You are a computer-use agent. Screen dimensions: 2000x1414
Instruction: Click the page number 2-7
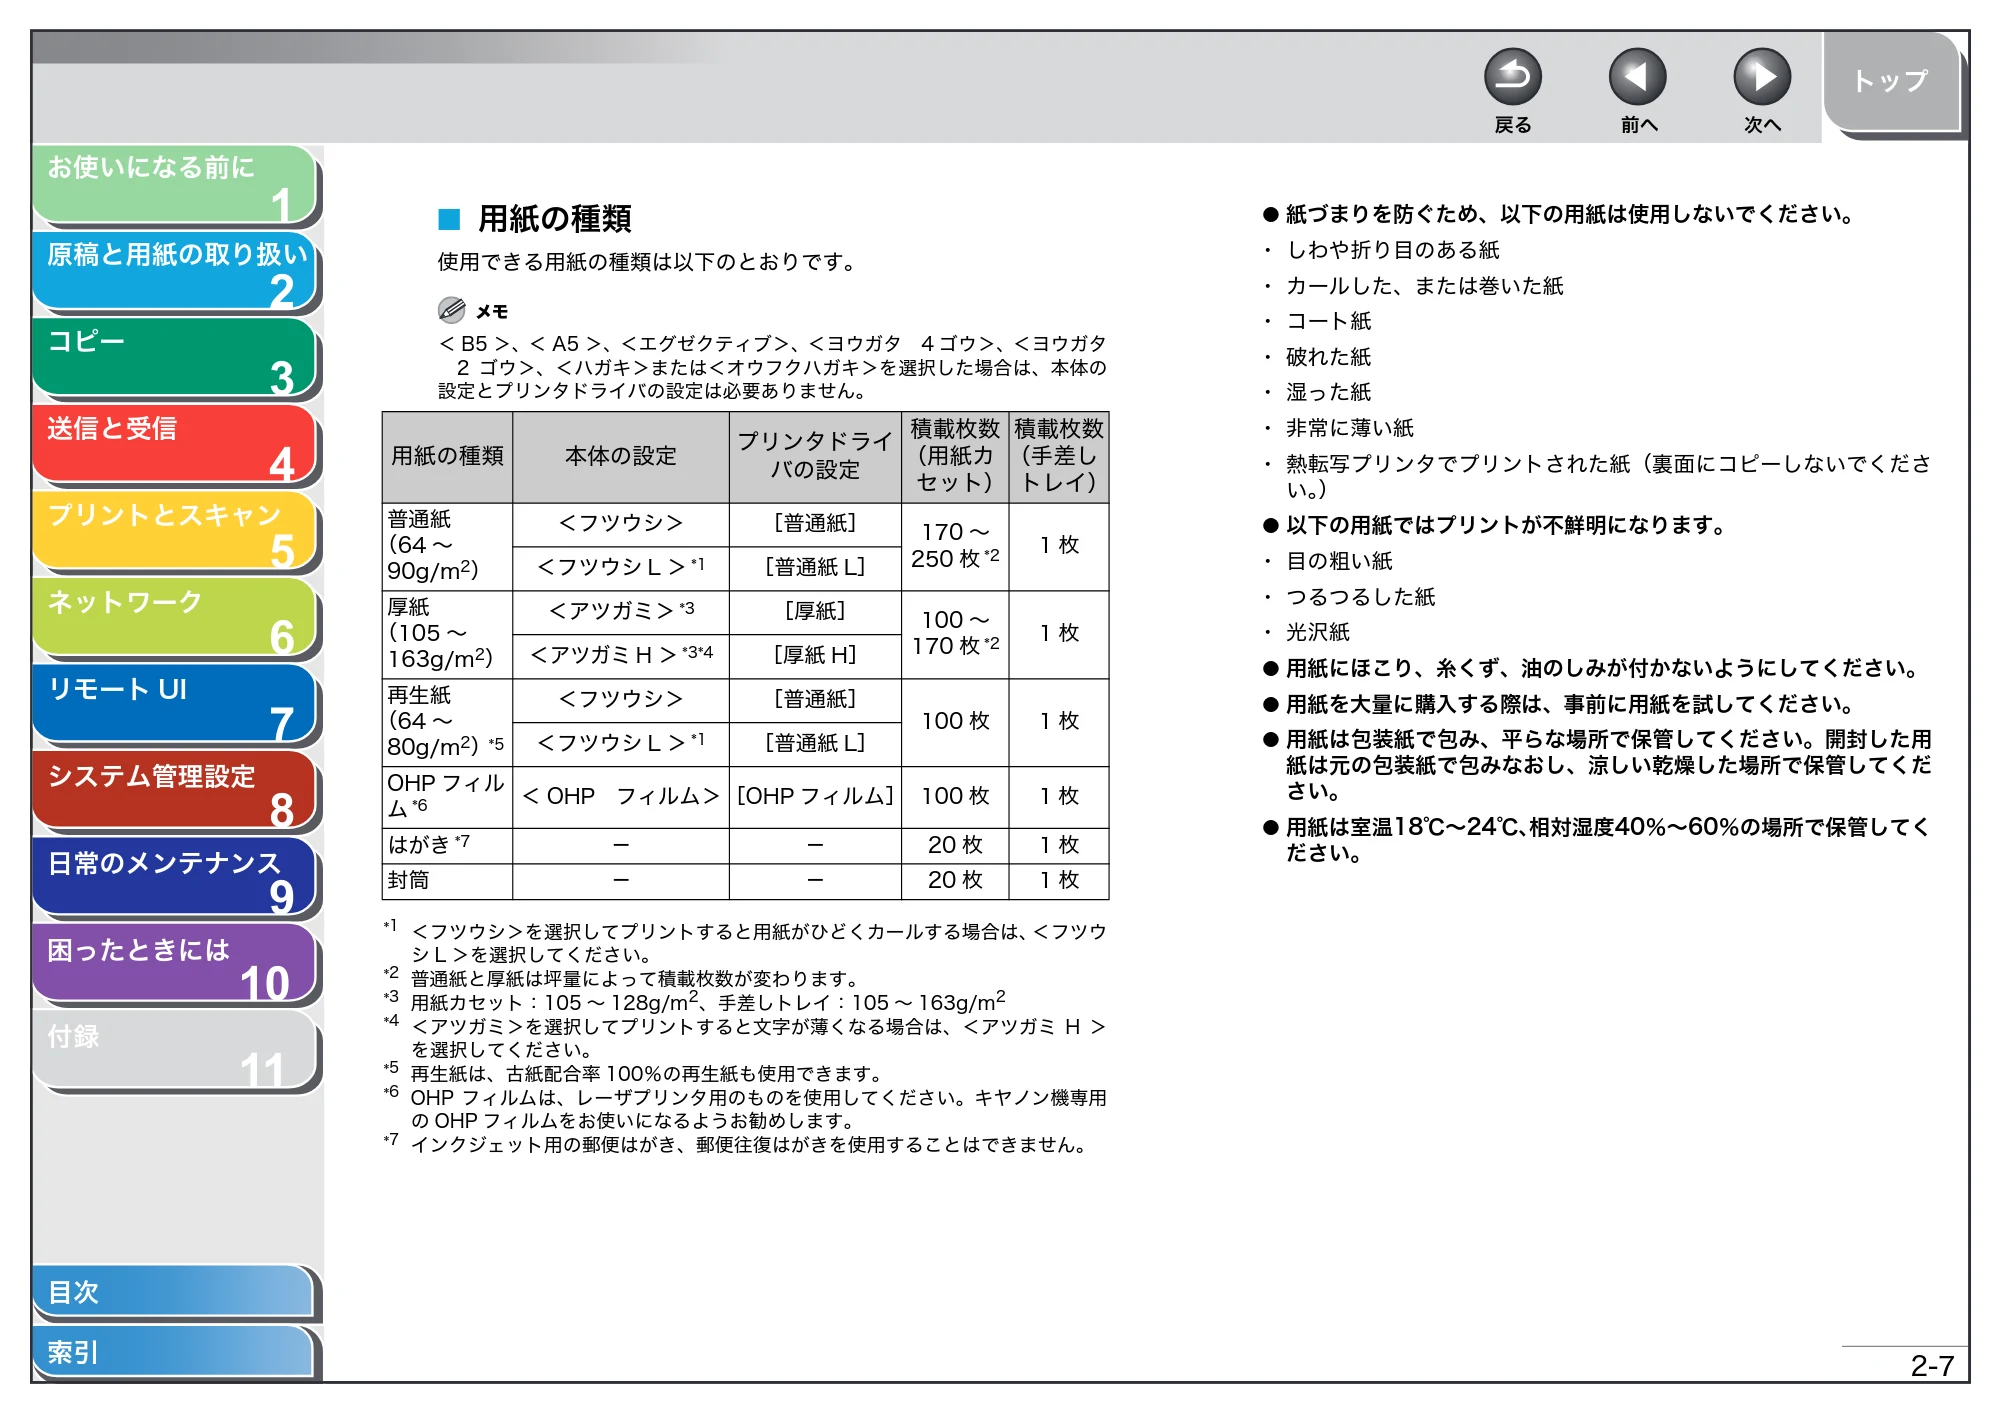[x=1931, y=1366]
